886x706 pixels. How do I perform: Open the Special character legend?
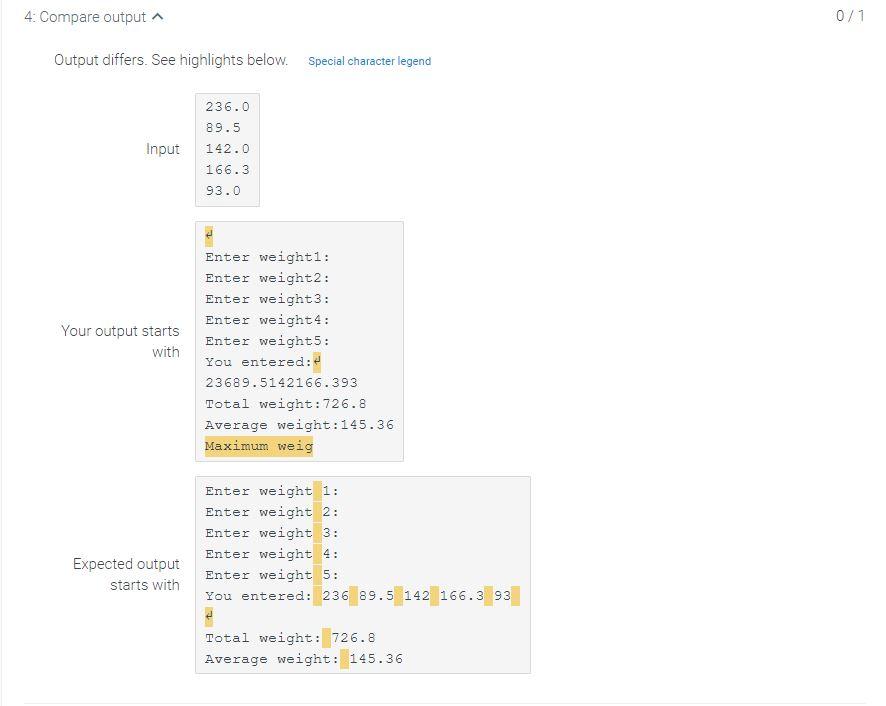(x=369, y=61)
